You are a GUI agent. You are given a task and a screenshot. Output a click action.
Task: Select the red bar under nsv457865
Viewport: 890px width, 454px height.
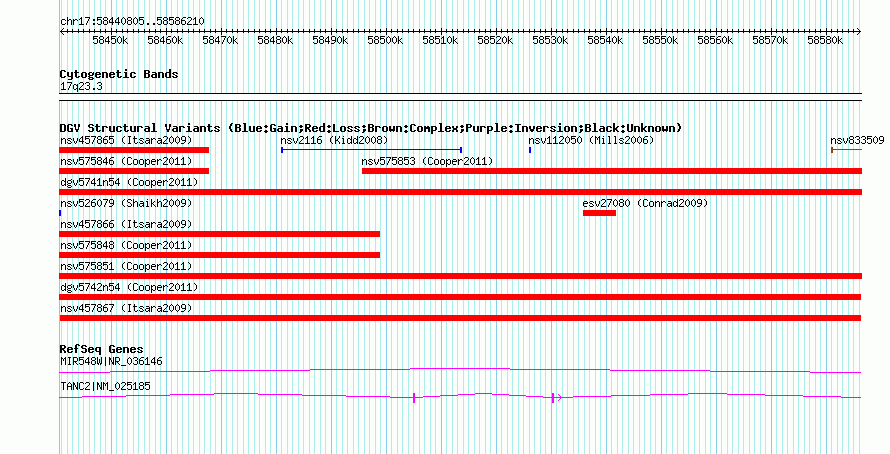click(134, 150)
